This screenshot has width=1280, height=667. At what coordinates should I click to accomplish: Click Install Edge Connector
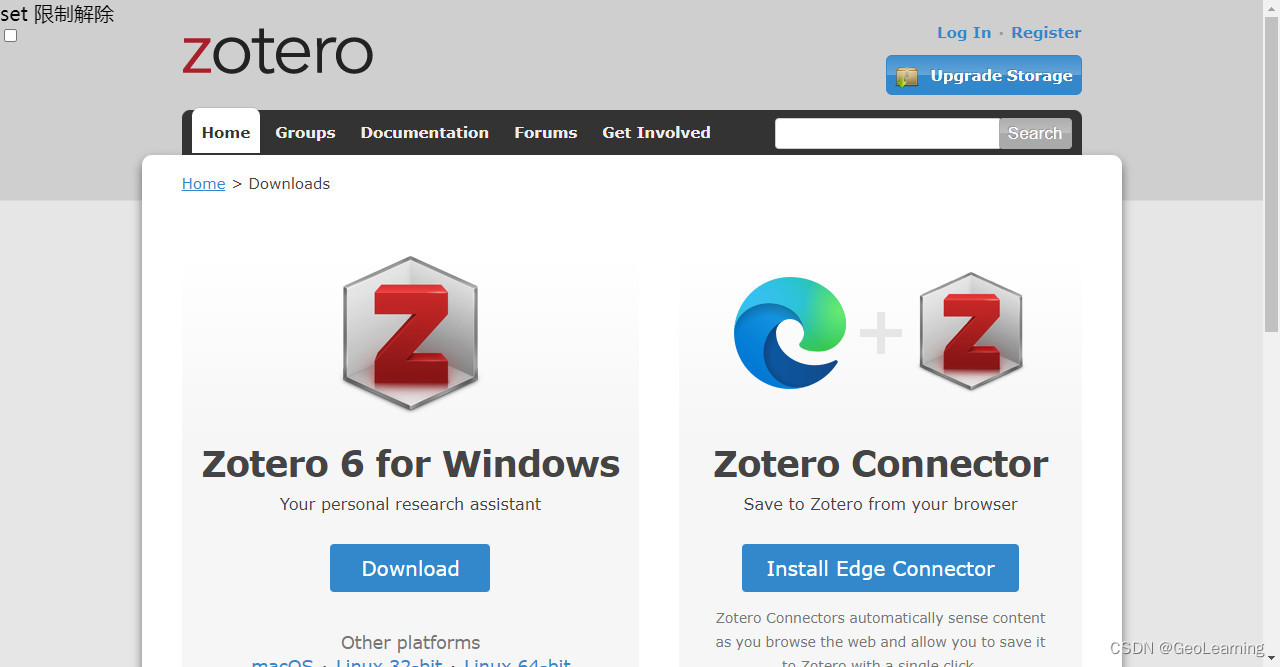(880, 567)
